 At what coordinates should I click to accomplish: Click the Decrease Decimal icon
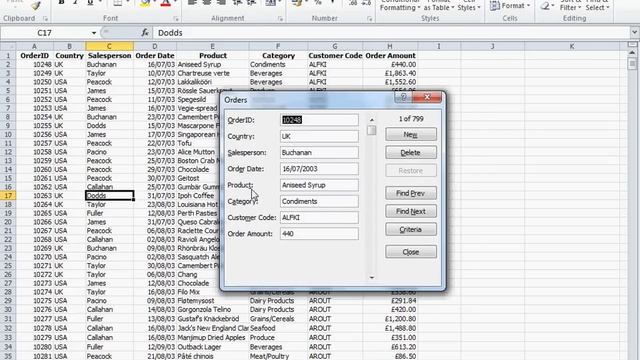366,3
